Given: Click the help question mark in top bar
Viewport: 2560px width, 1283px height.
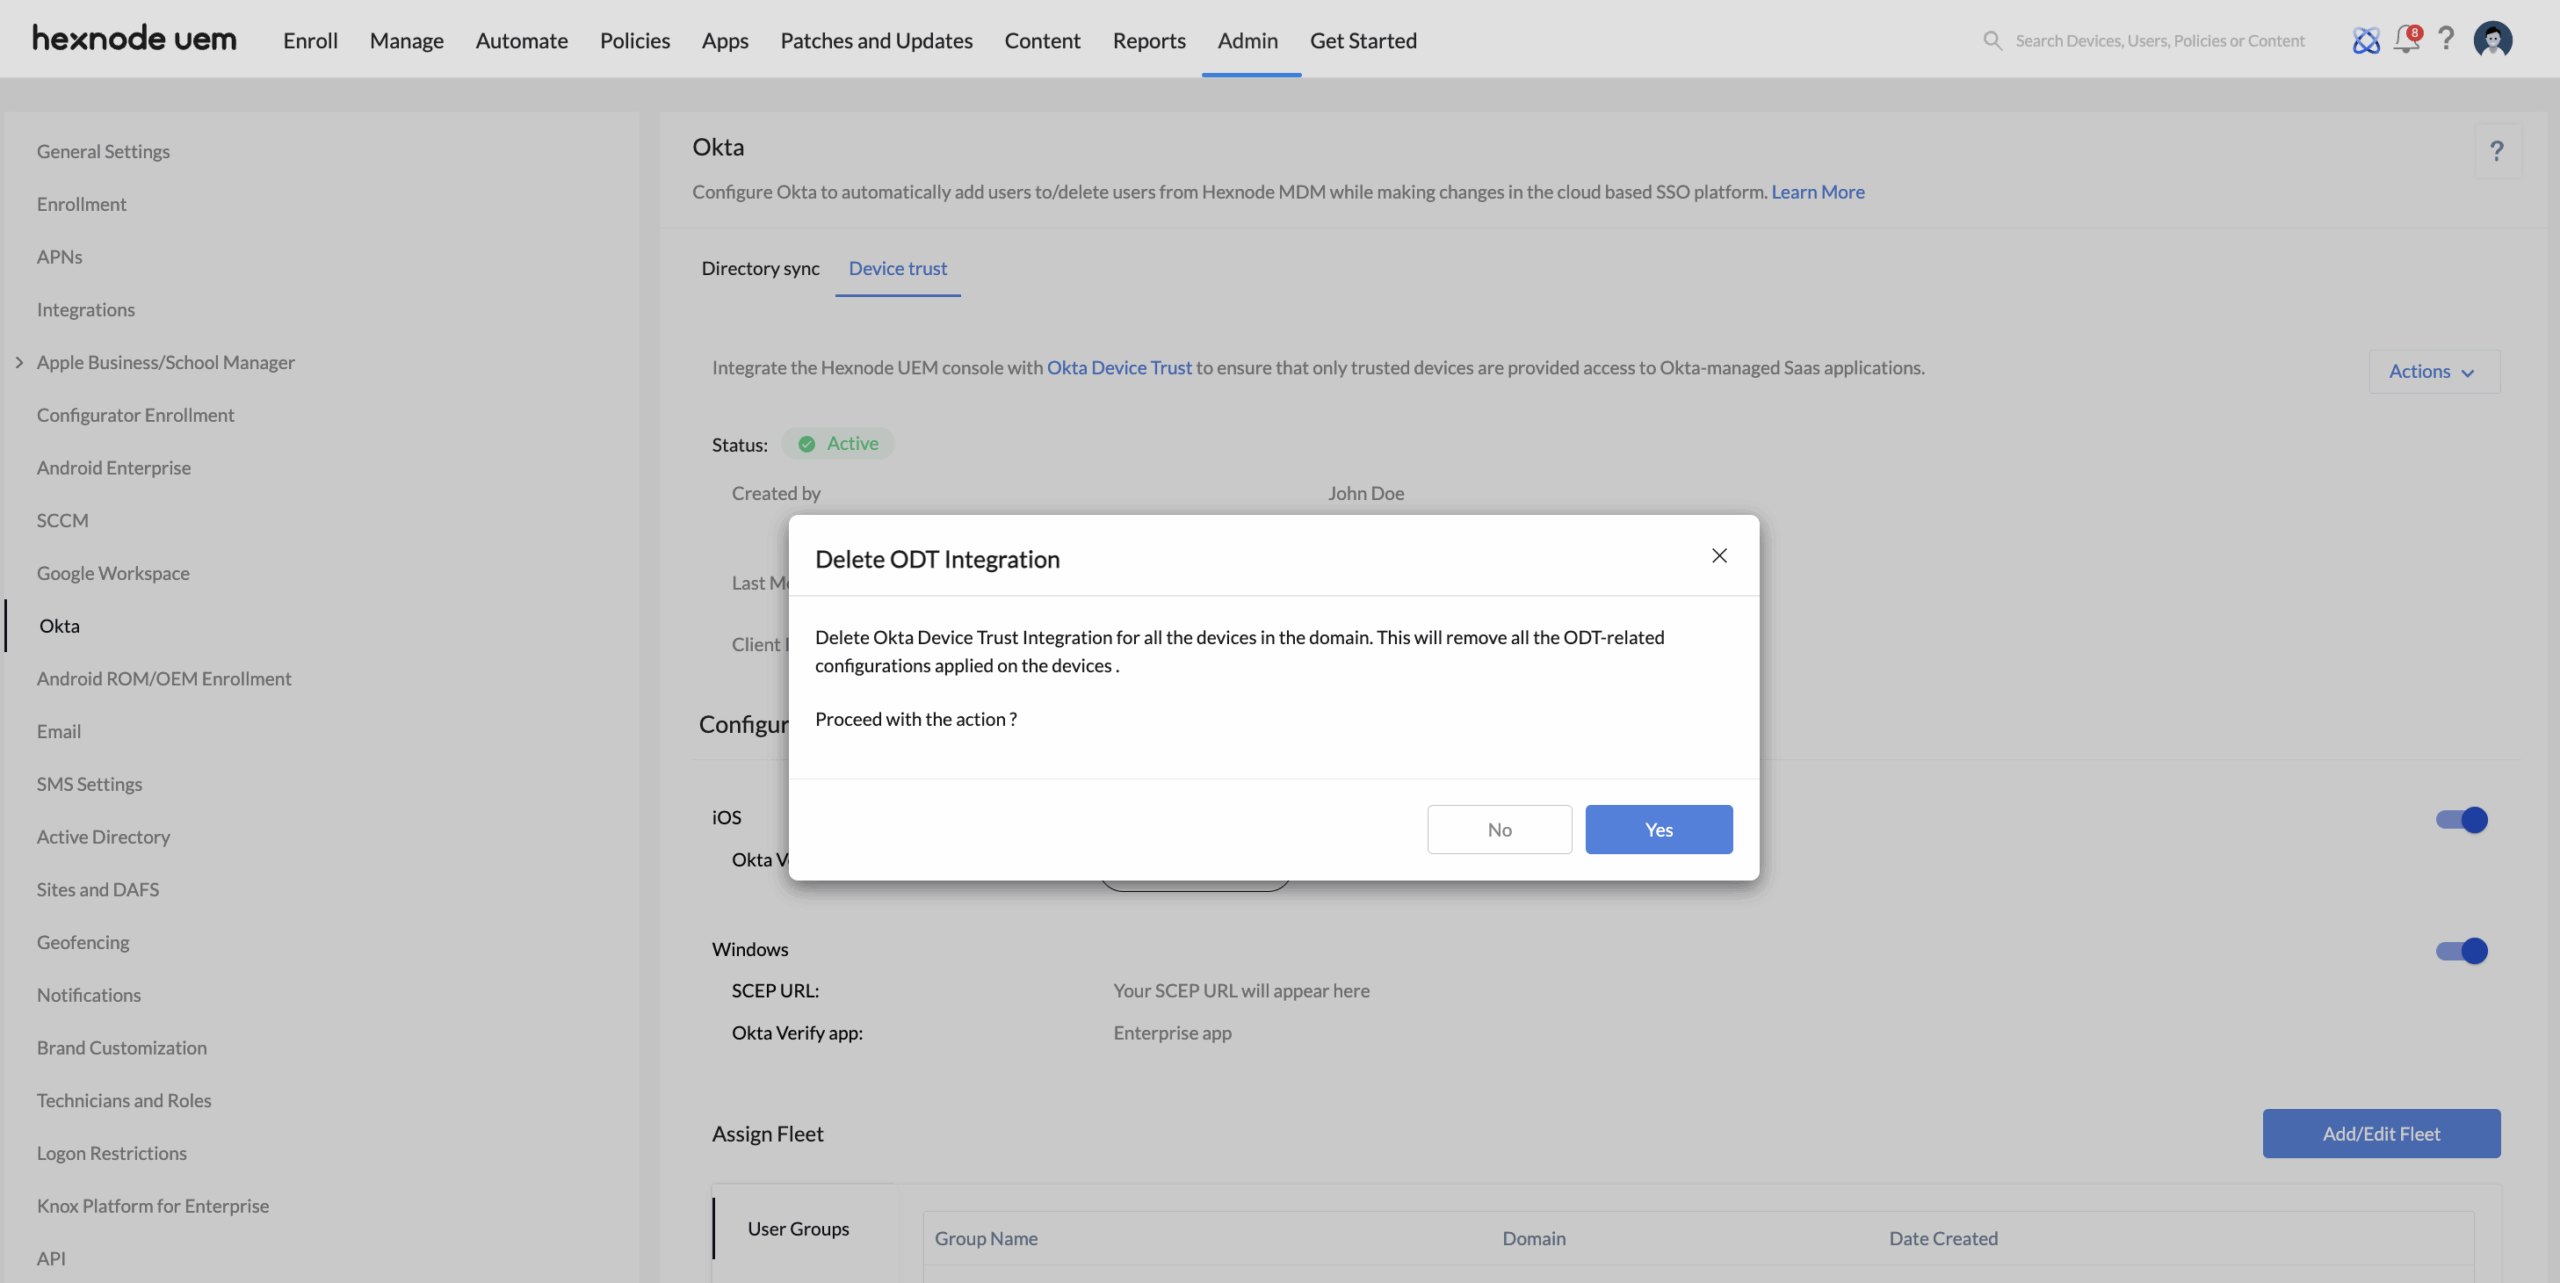Looking at the screenshot, I should pos(2446,38).
